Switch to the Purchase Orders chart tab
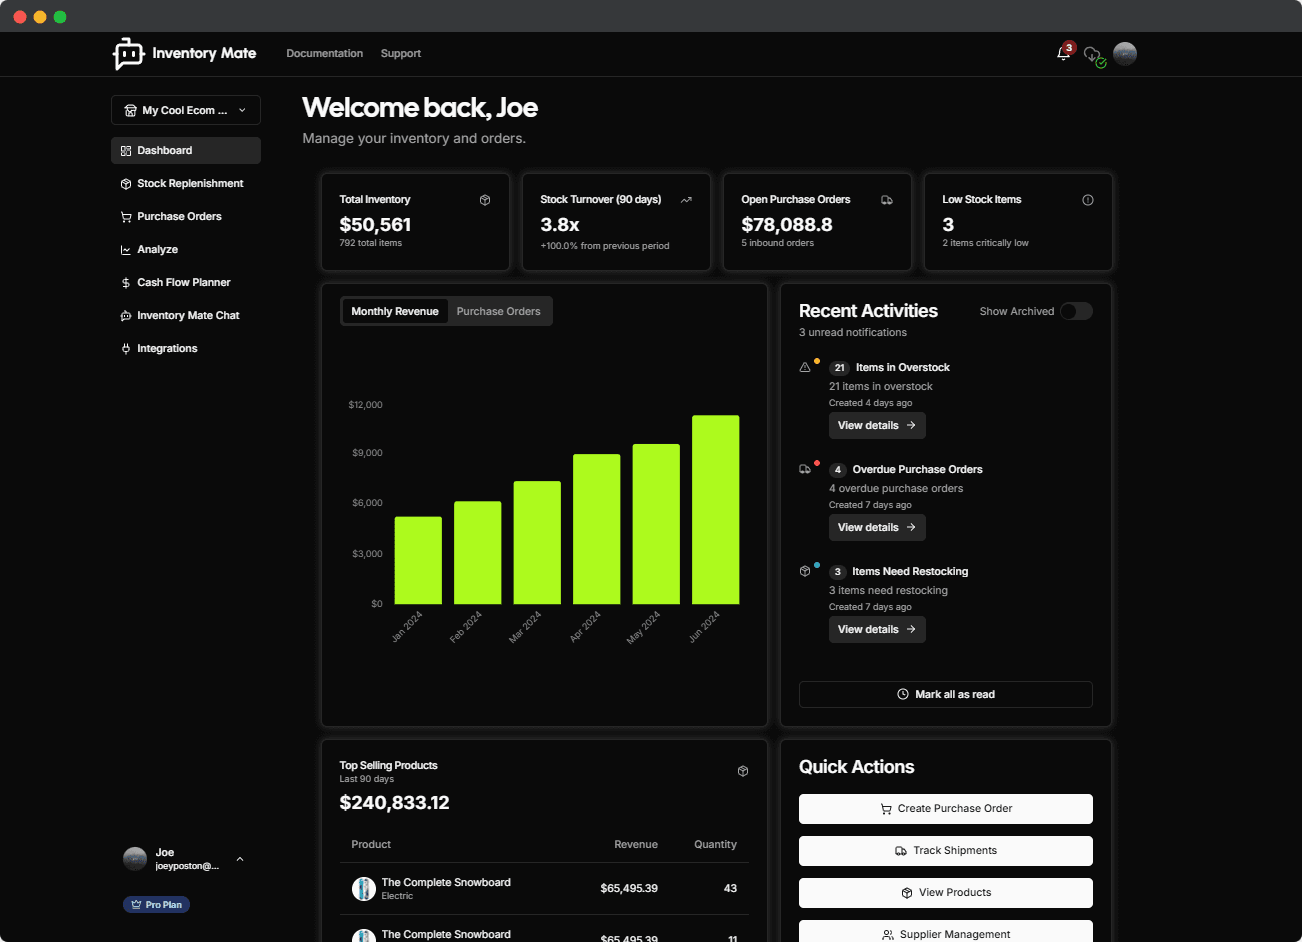The width and height of the screenshot is (1302, 942). (x=498, y=311)
